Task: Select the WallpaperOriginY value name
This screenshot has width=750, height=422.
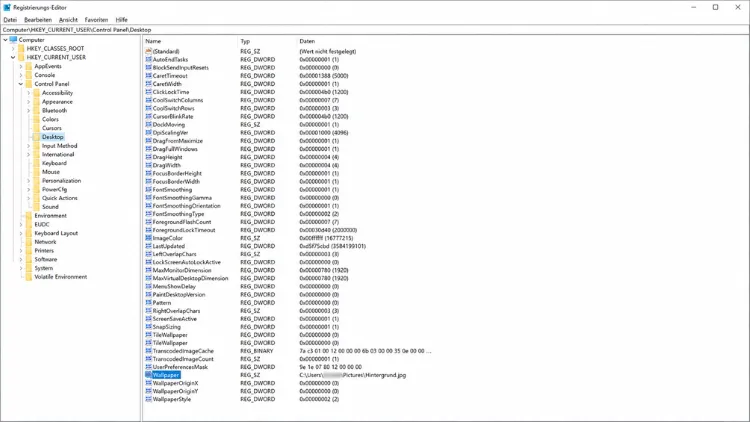Action: (x=175, y=391)
